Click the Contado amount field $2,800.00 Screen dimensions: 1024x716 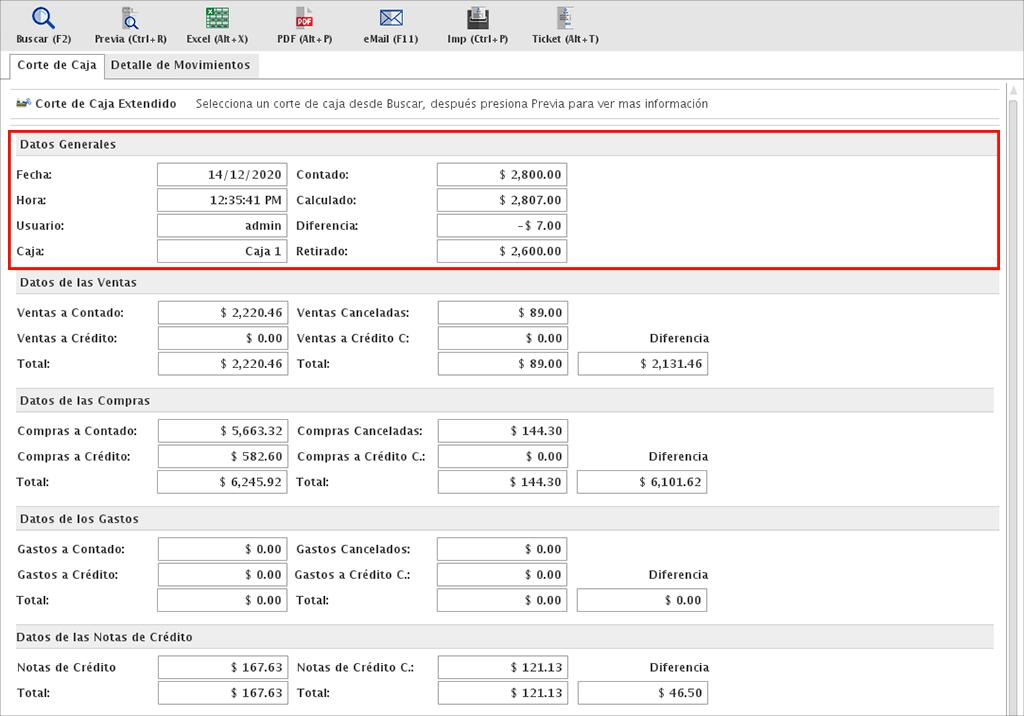tap(502, 174)
